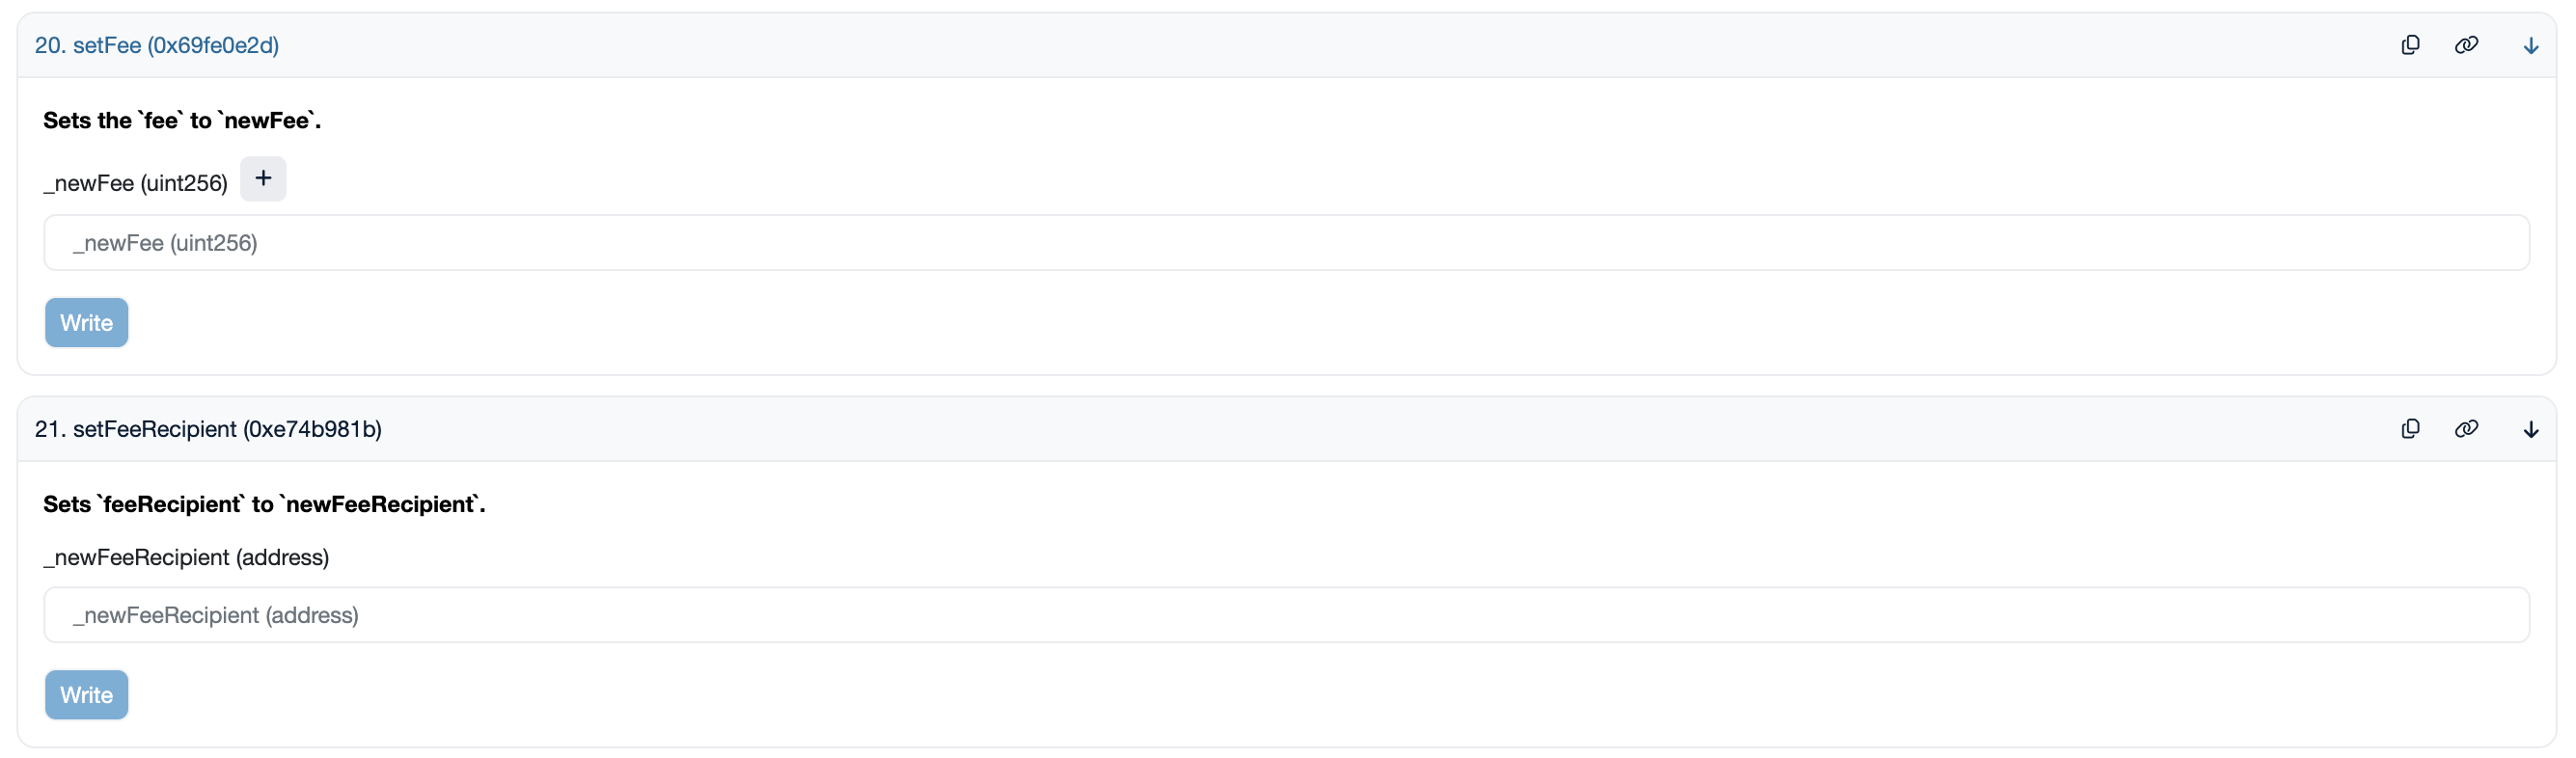
Task: Open the 20. setFee (0x69fe0e2d) link
Action: 157,45
